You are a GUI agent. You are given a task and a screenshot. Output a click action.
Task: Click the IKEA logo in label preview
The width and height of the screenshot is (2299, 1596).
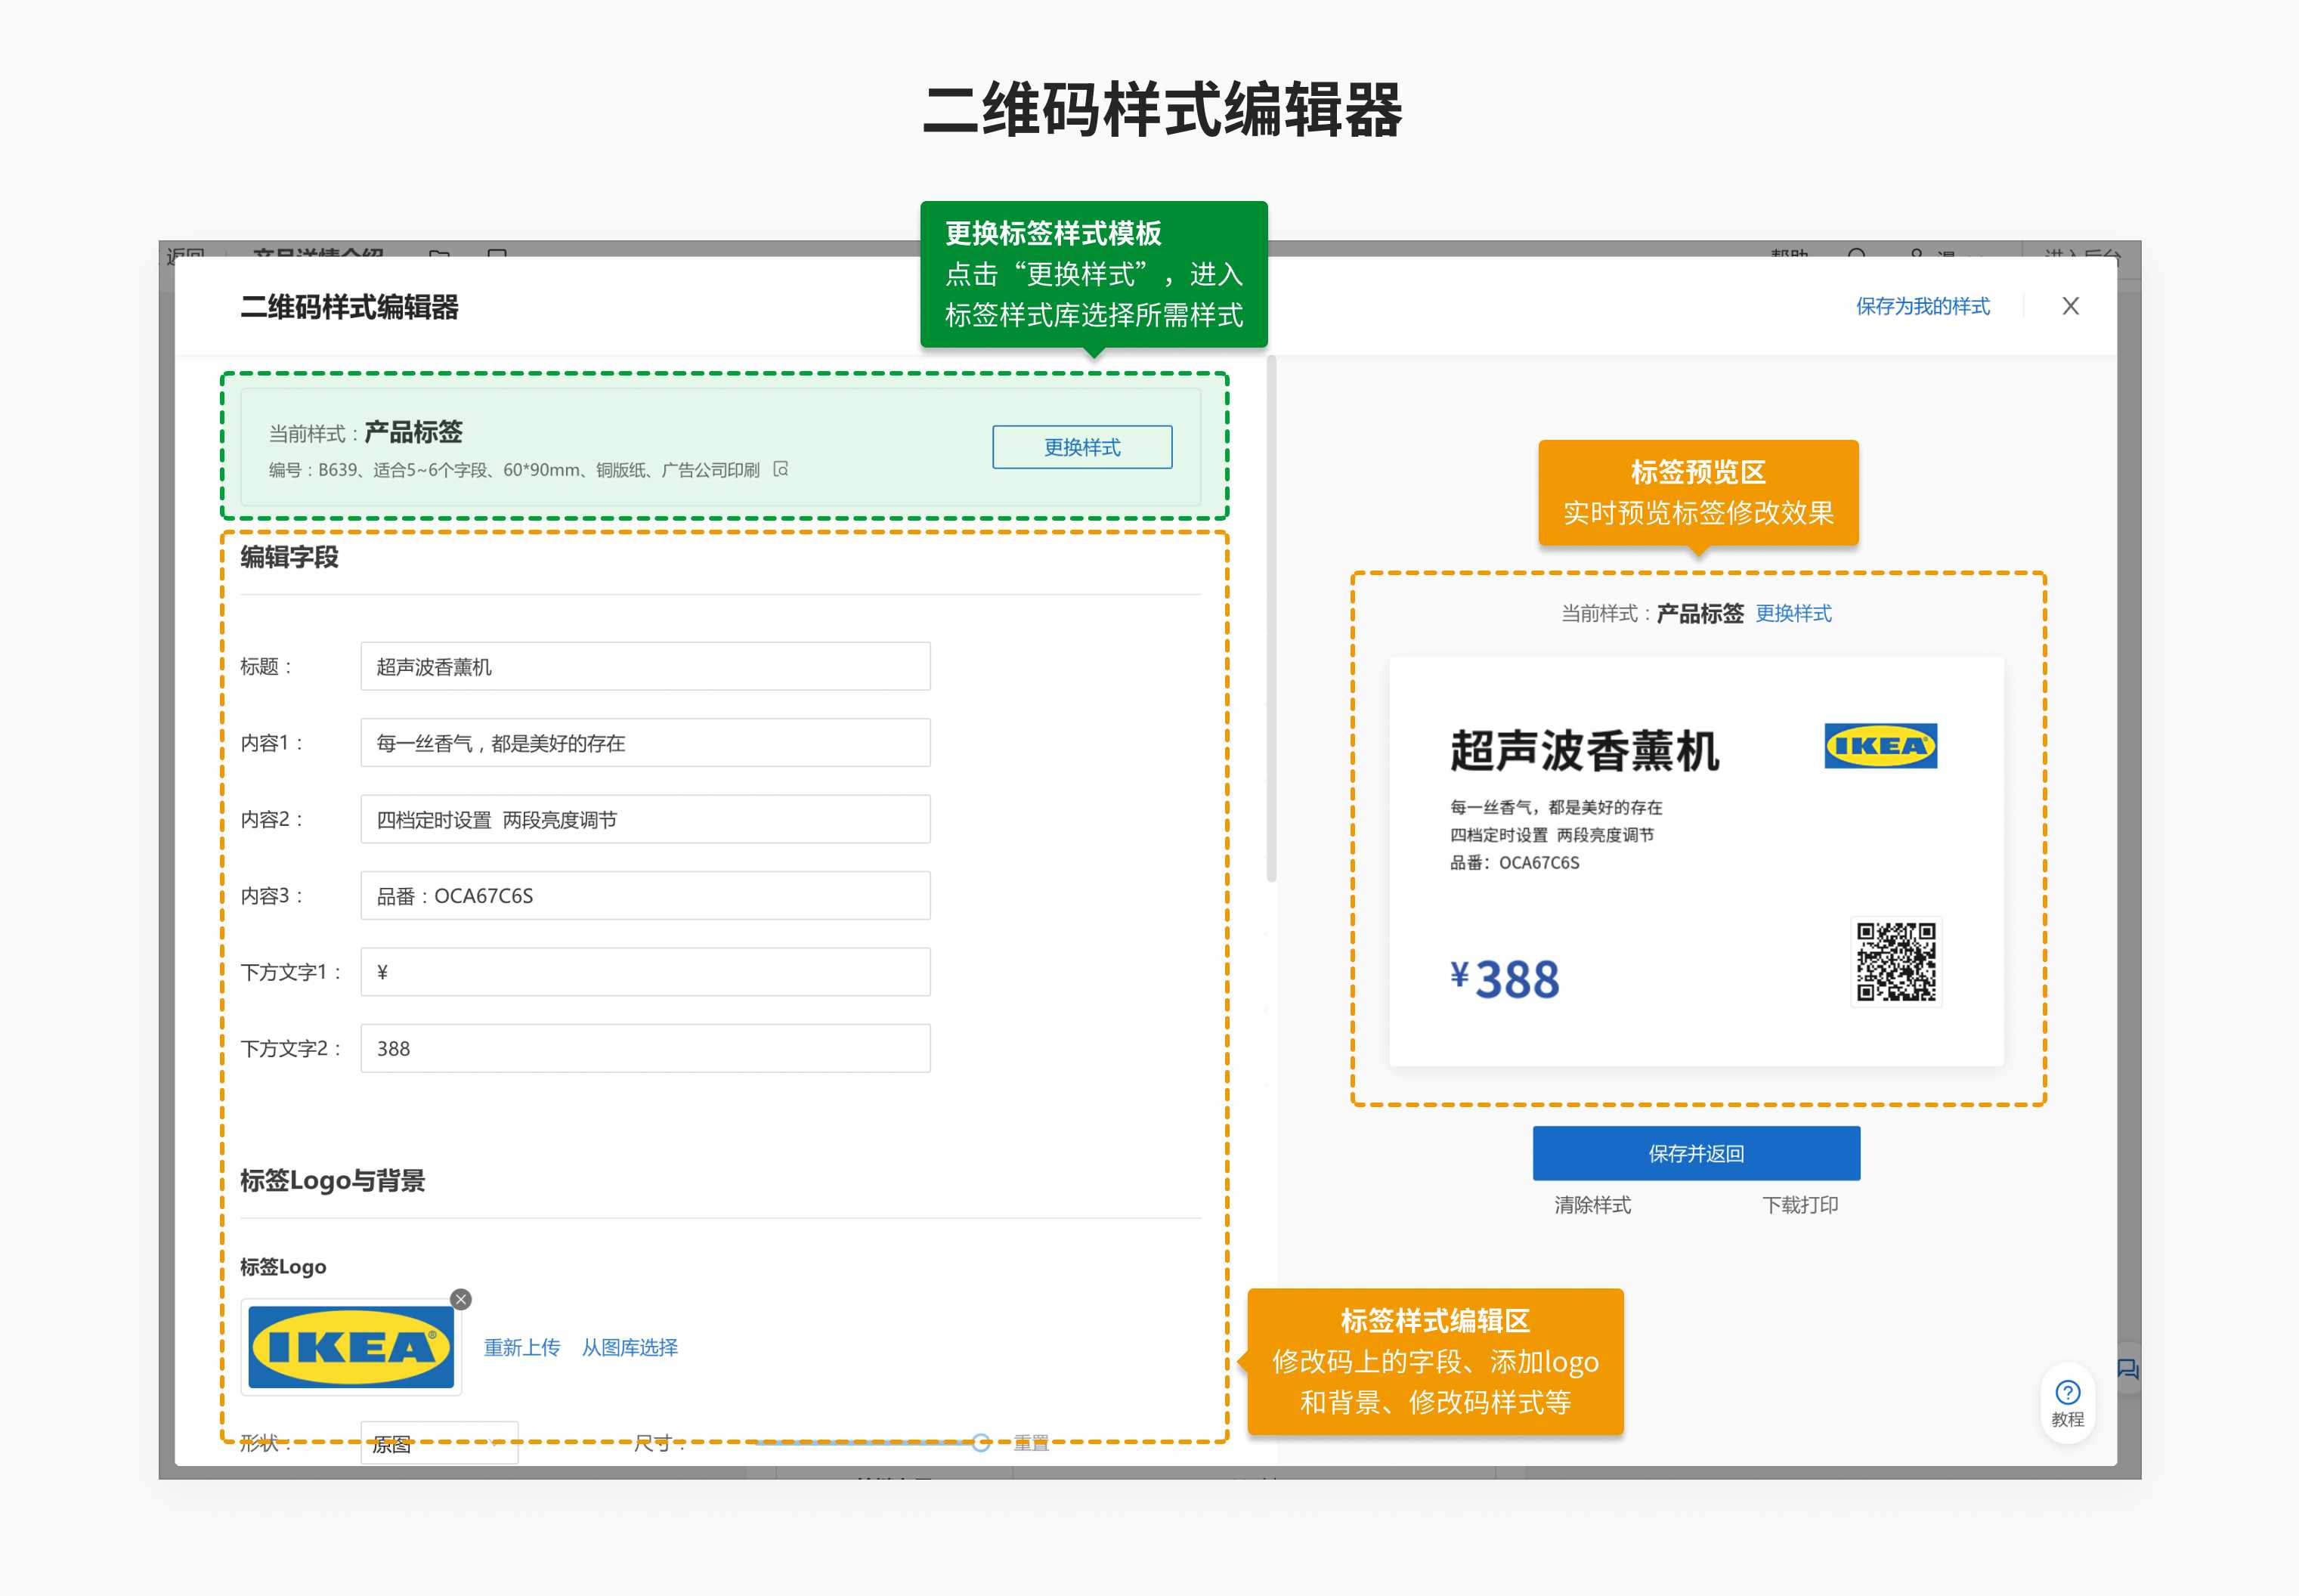point(1880,746)
